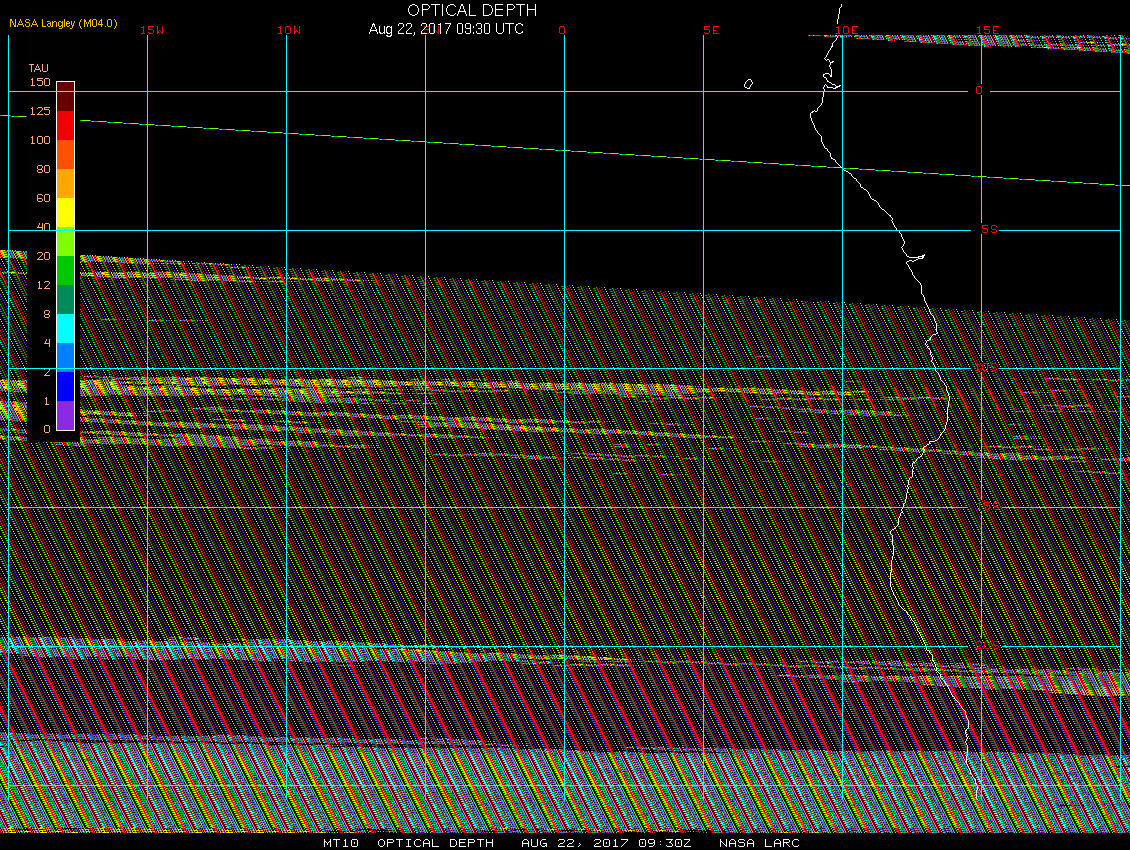Image resolution: width=1130 pixels, height=850 pixels.
Task: Click the 100 value on the TAU scale
Action: coord(40,140)
